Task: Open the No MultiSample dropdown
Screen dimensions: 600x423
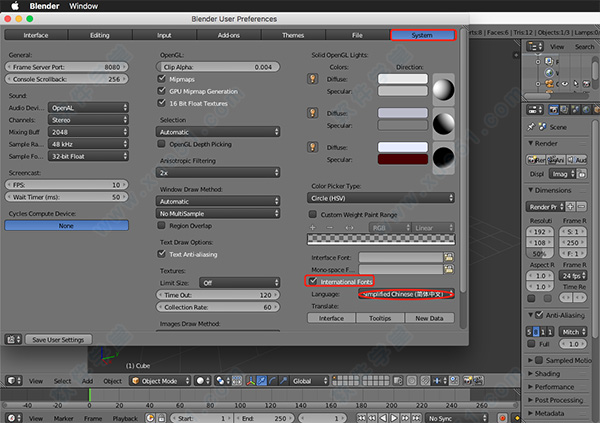Action: (x=218, y=214)
